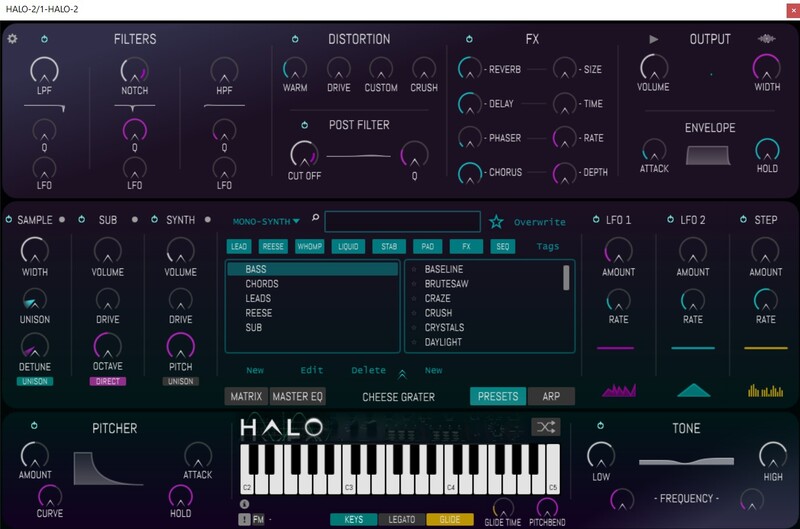
Task: Favorite the preset with the star icon
Action: coord(496,222)
